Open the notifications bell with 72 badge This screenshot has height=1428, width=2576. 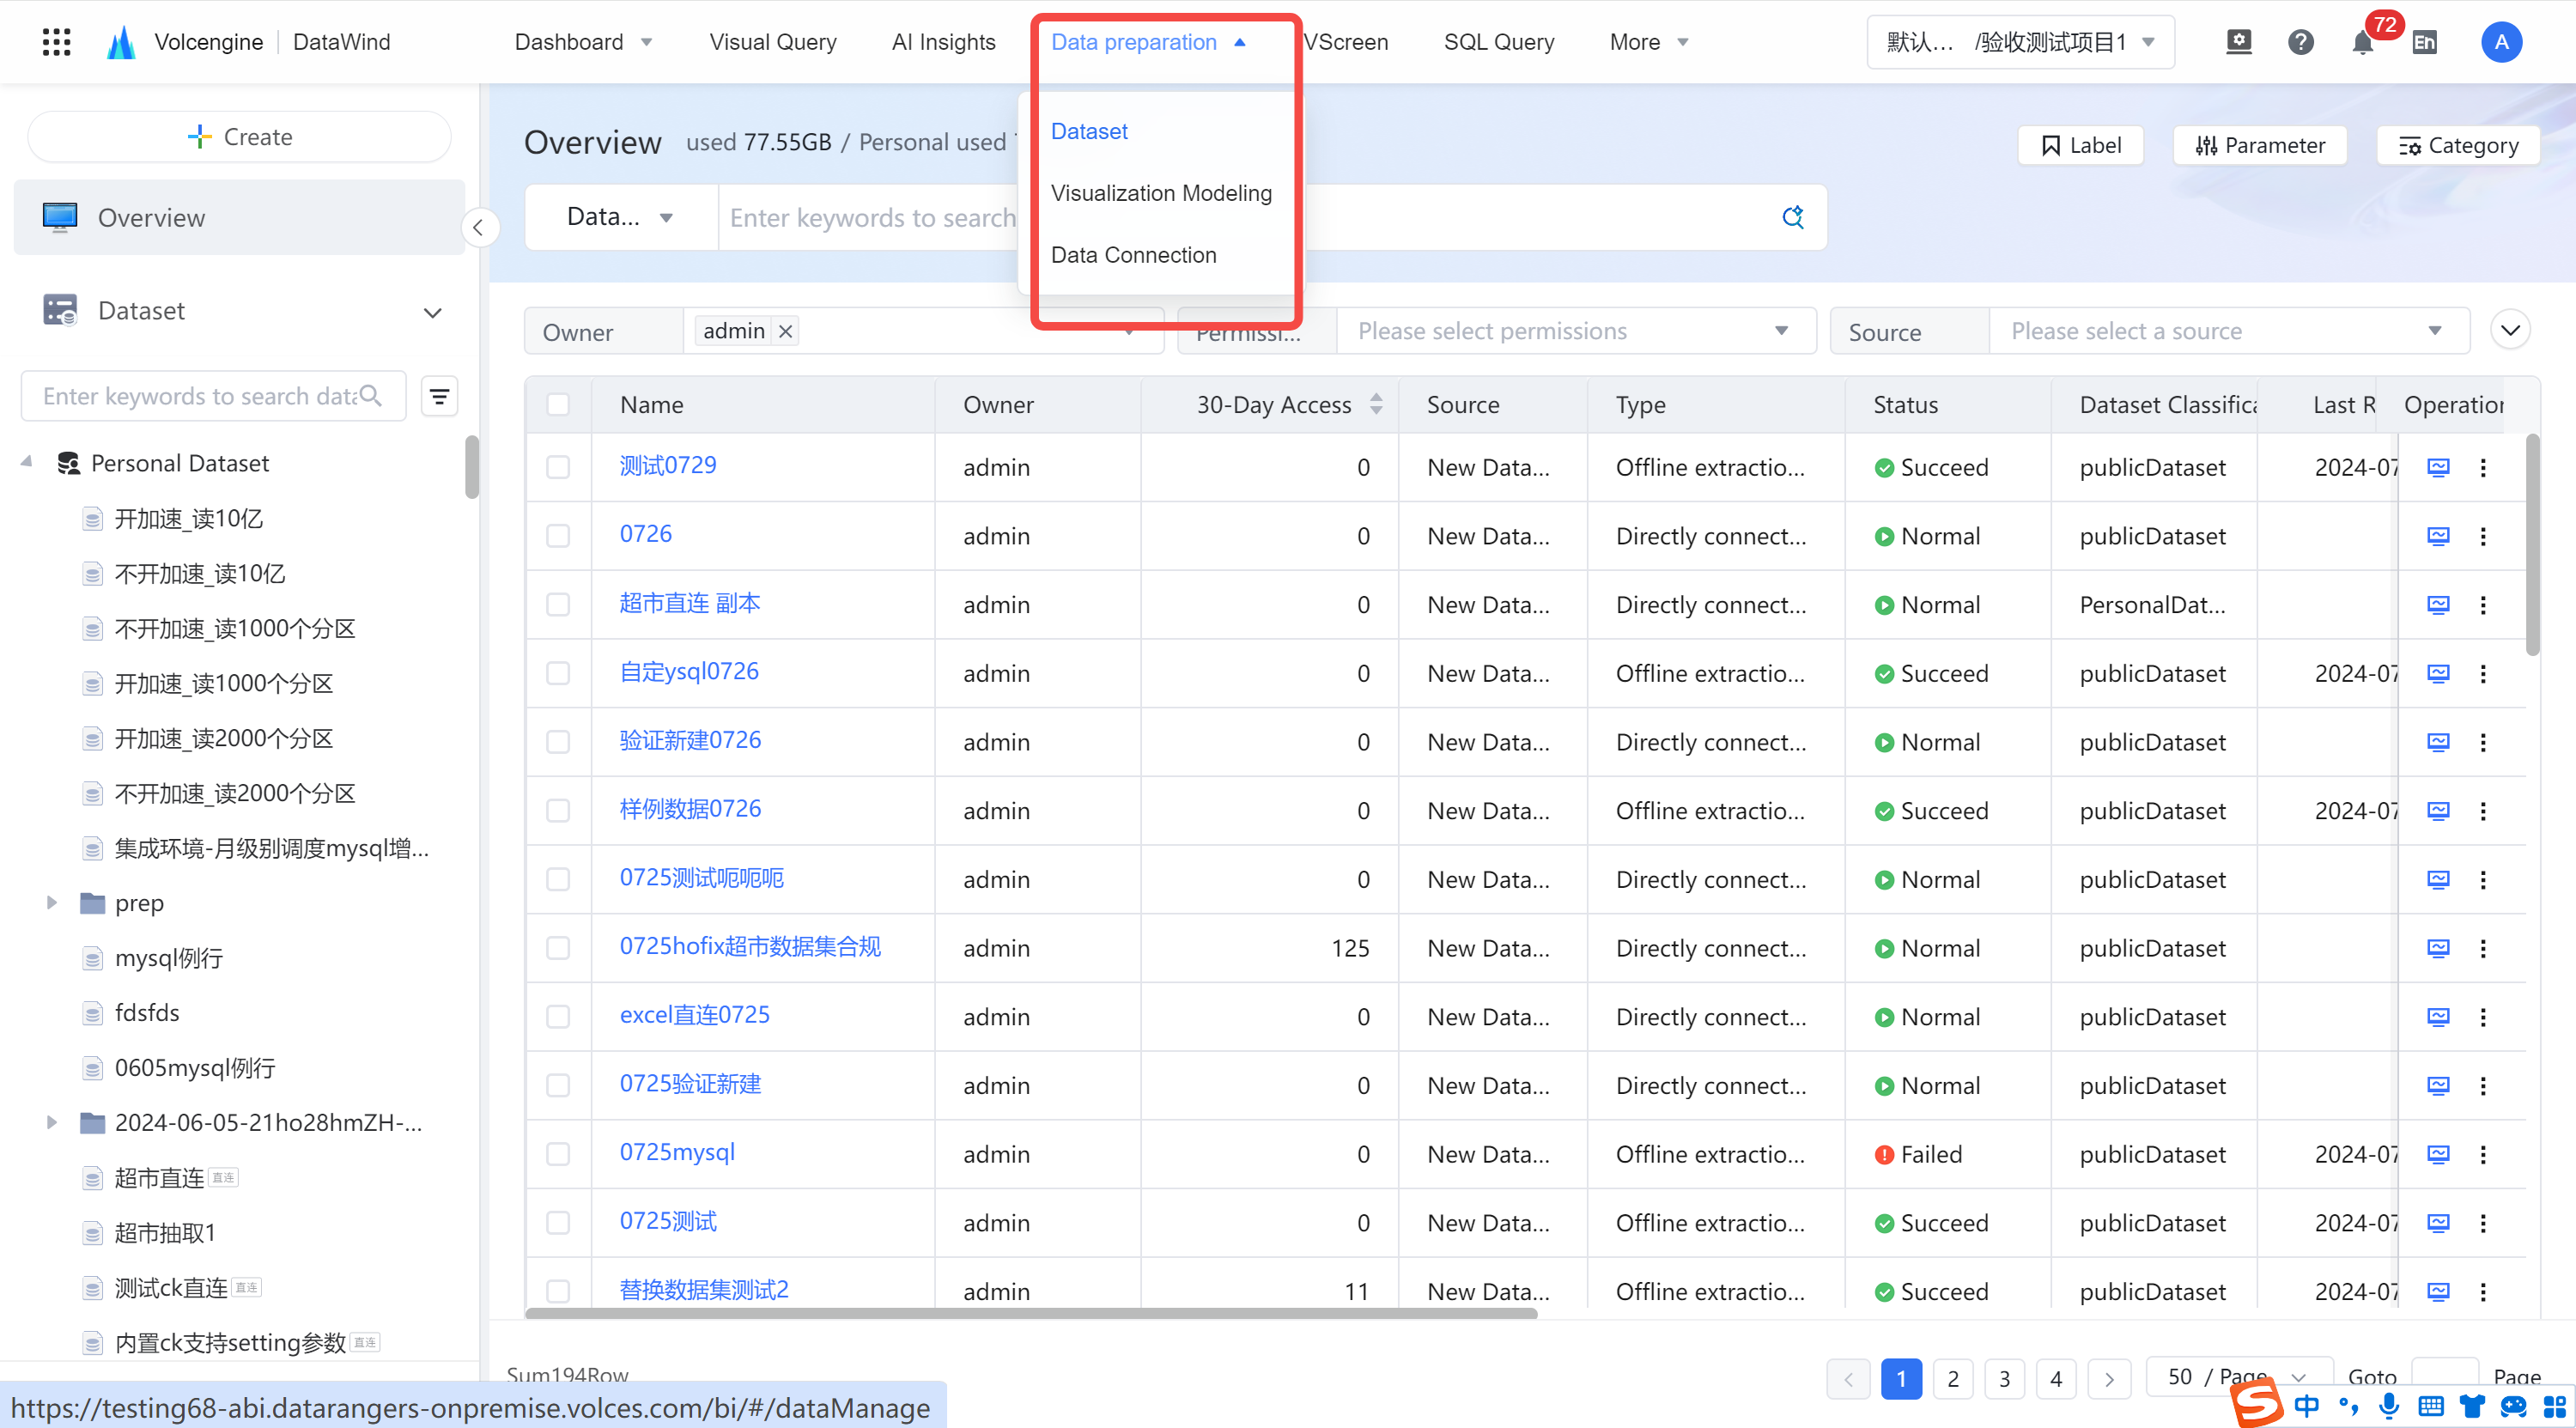pos(2363,42)
